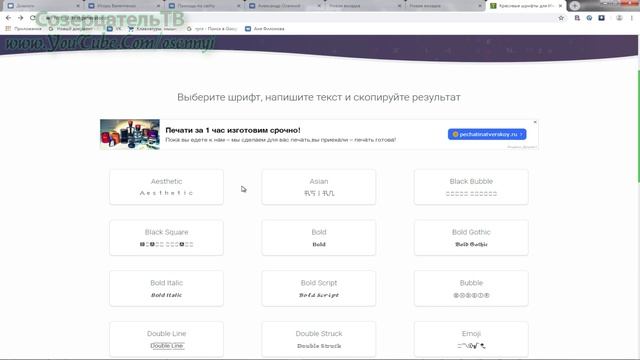Click the browser forward arrow

[x=20, y=18]
